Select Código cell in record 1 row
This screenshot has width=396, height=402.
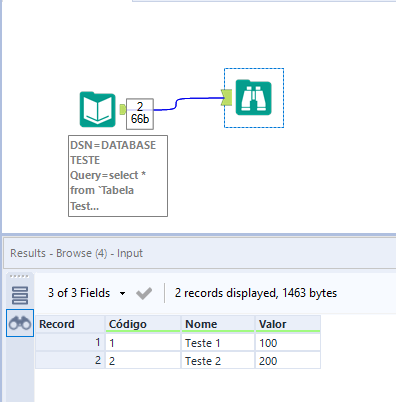(143, 343)
